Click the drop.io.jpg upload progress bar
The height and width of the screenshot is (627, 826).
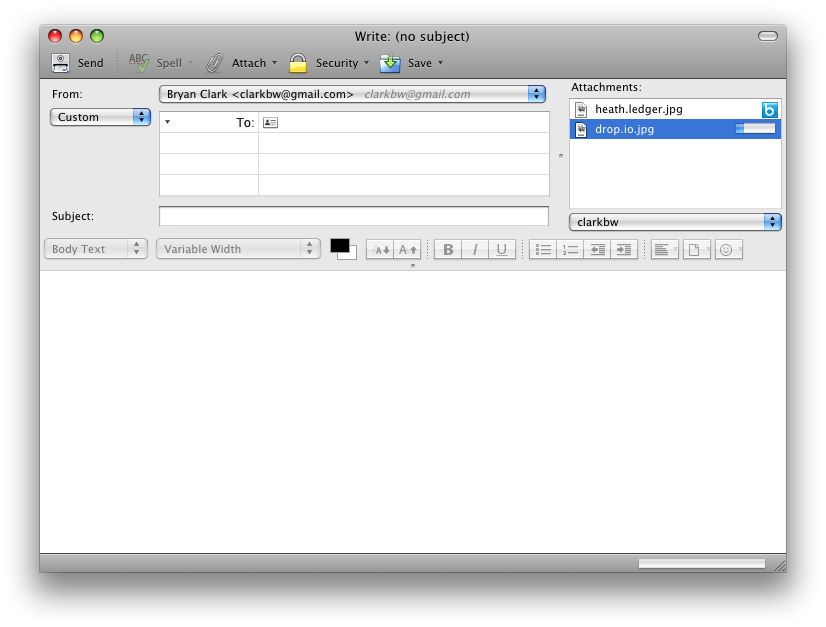tap(755, 129)
